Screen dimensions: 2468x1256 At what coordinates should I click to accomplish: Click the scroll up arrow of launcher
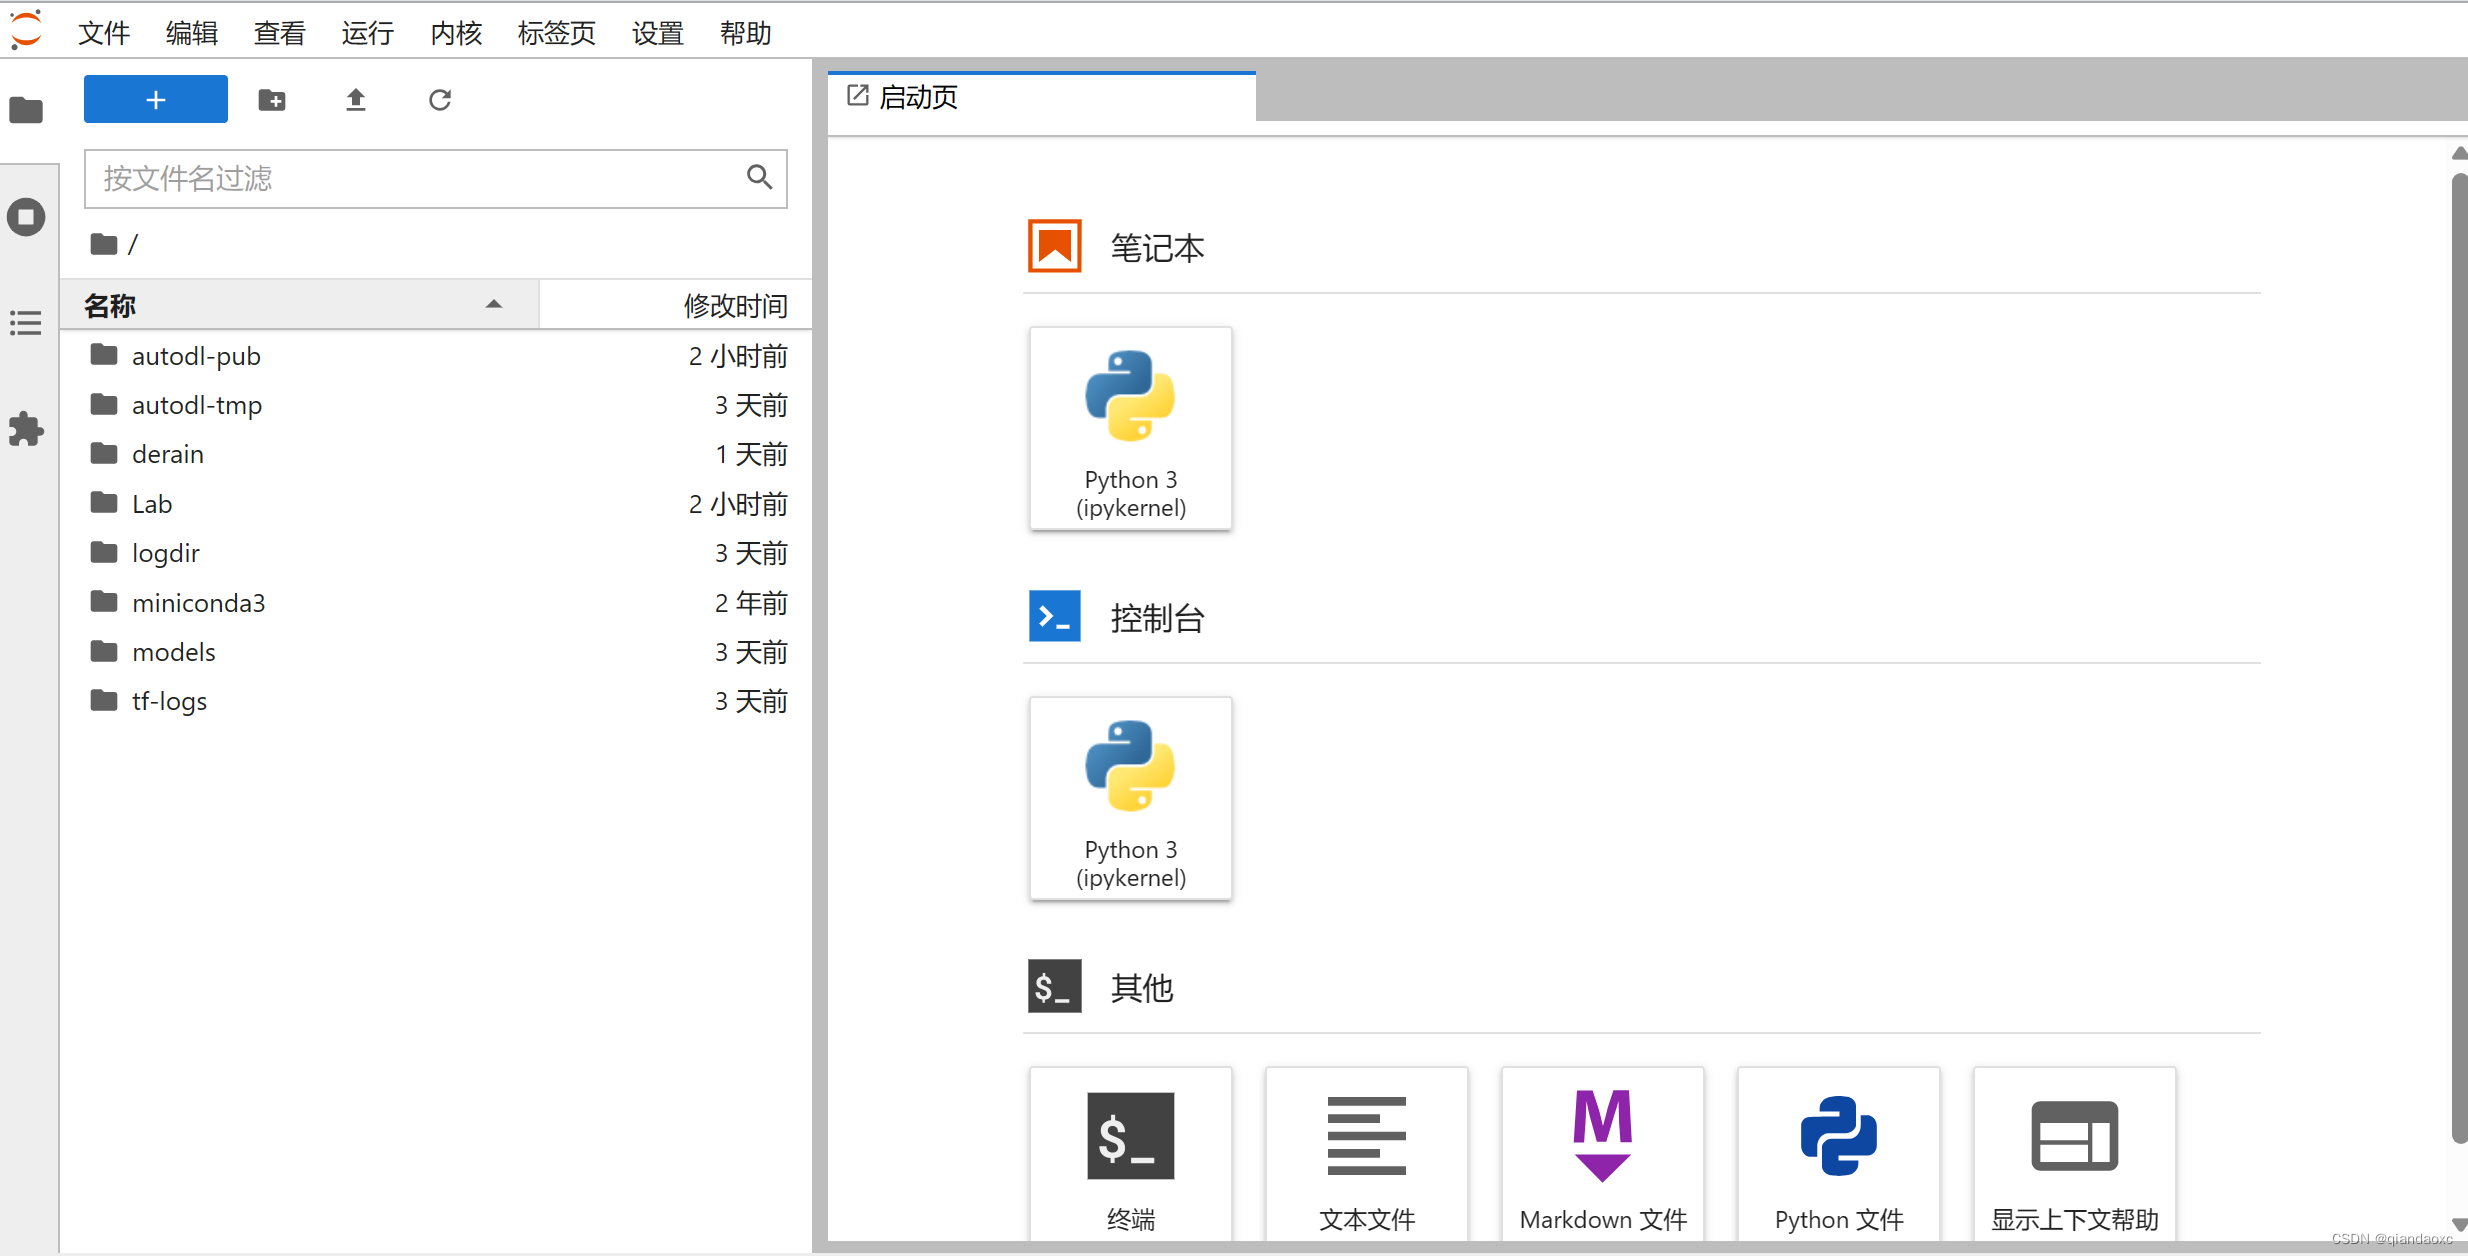coord(2459,153)
